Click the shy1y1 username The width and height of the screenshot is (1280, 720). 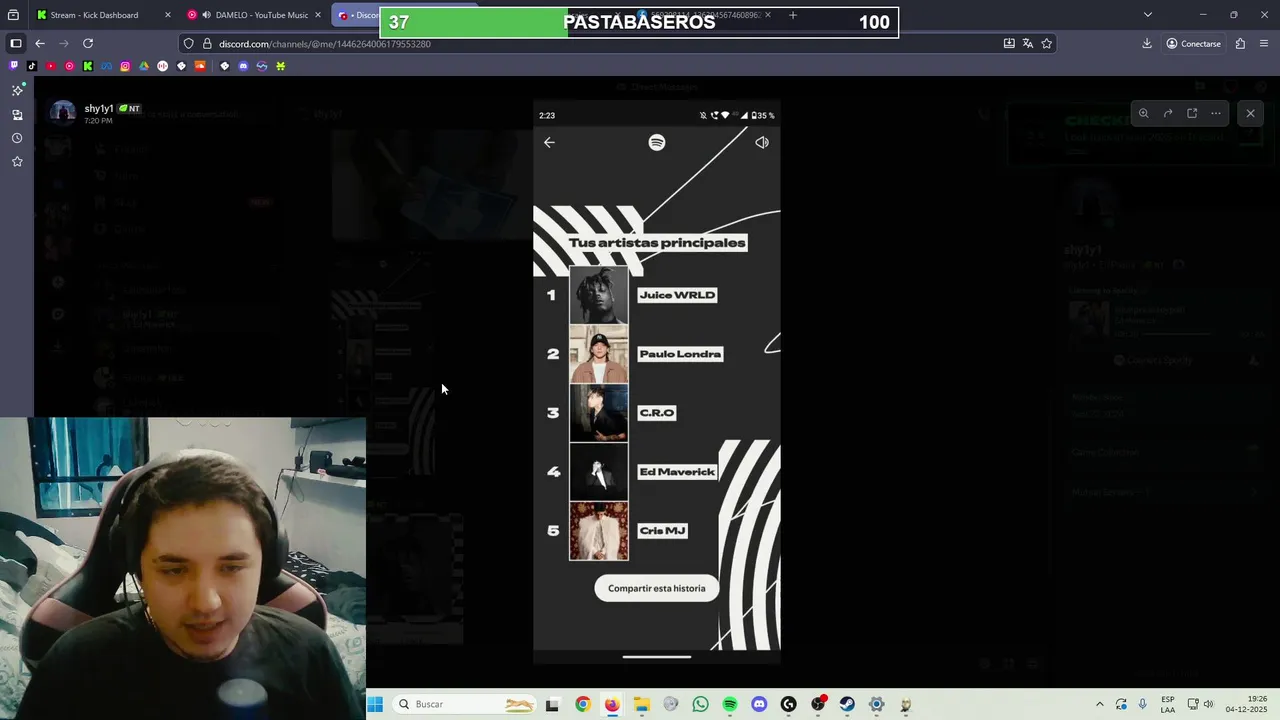point(99,108)
